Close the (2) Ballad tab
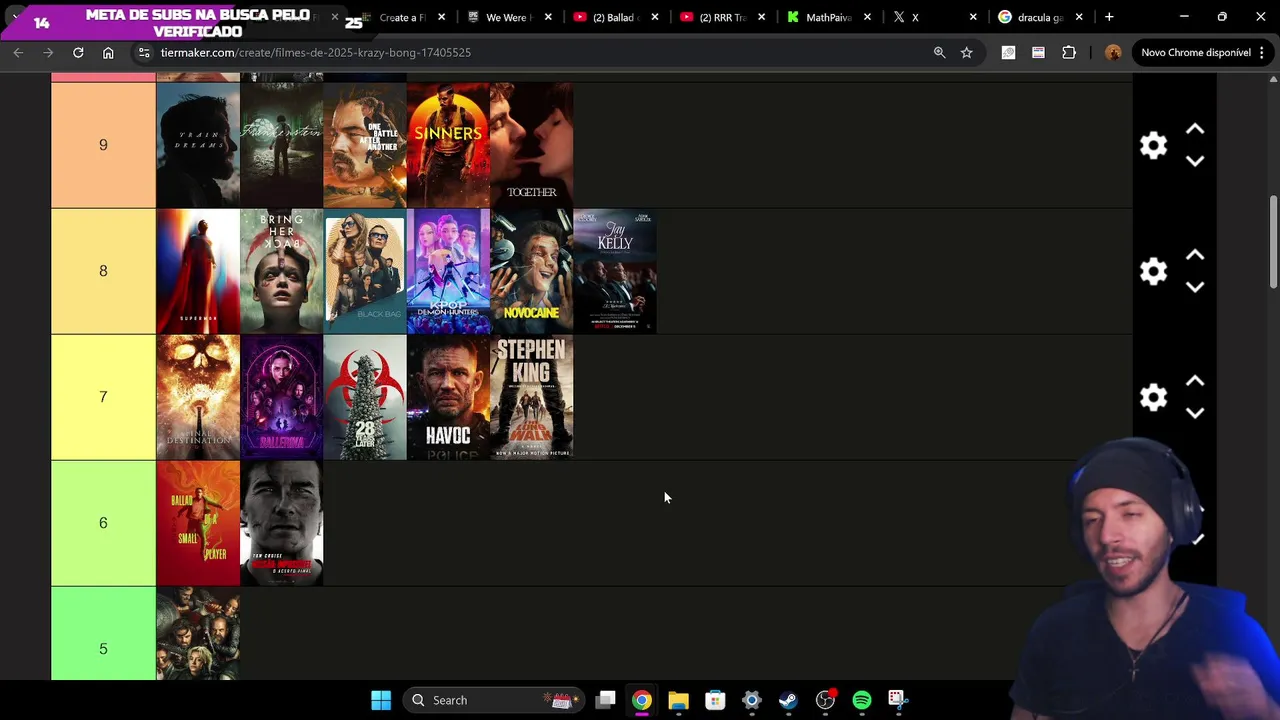Image resolution: width=1280 pixels, height=720 pixels. tap(655, 17)
